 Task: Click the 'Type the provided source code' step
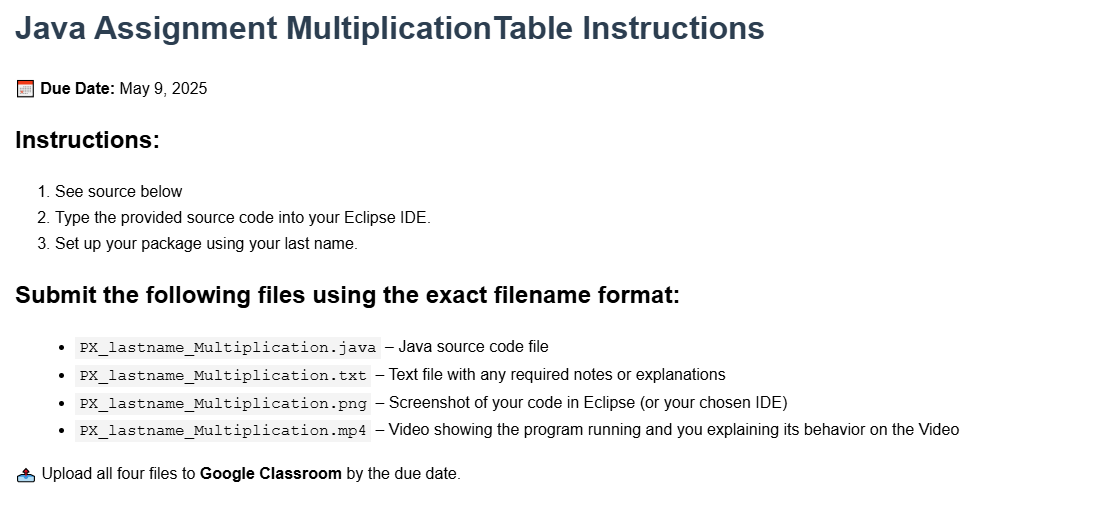click(x=242, y=217)
